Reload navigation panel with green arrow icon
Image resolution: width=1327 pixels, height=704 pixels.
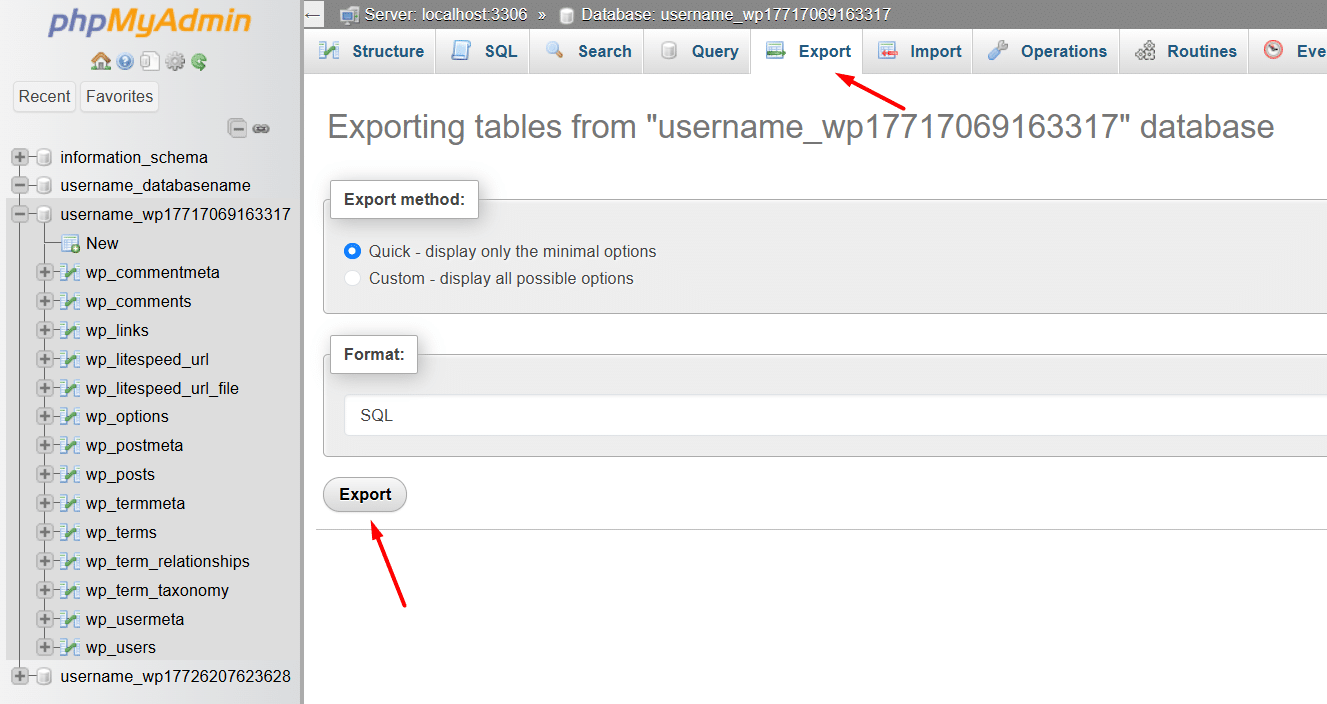200,62
